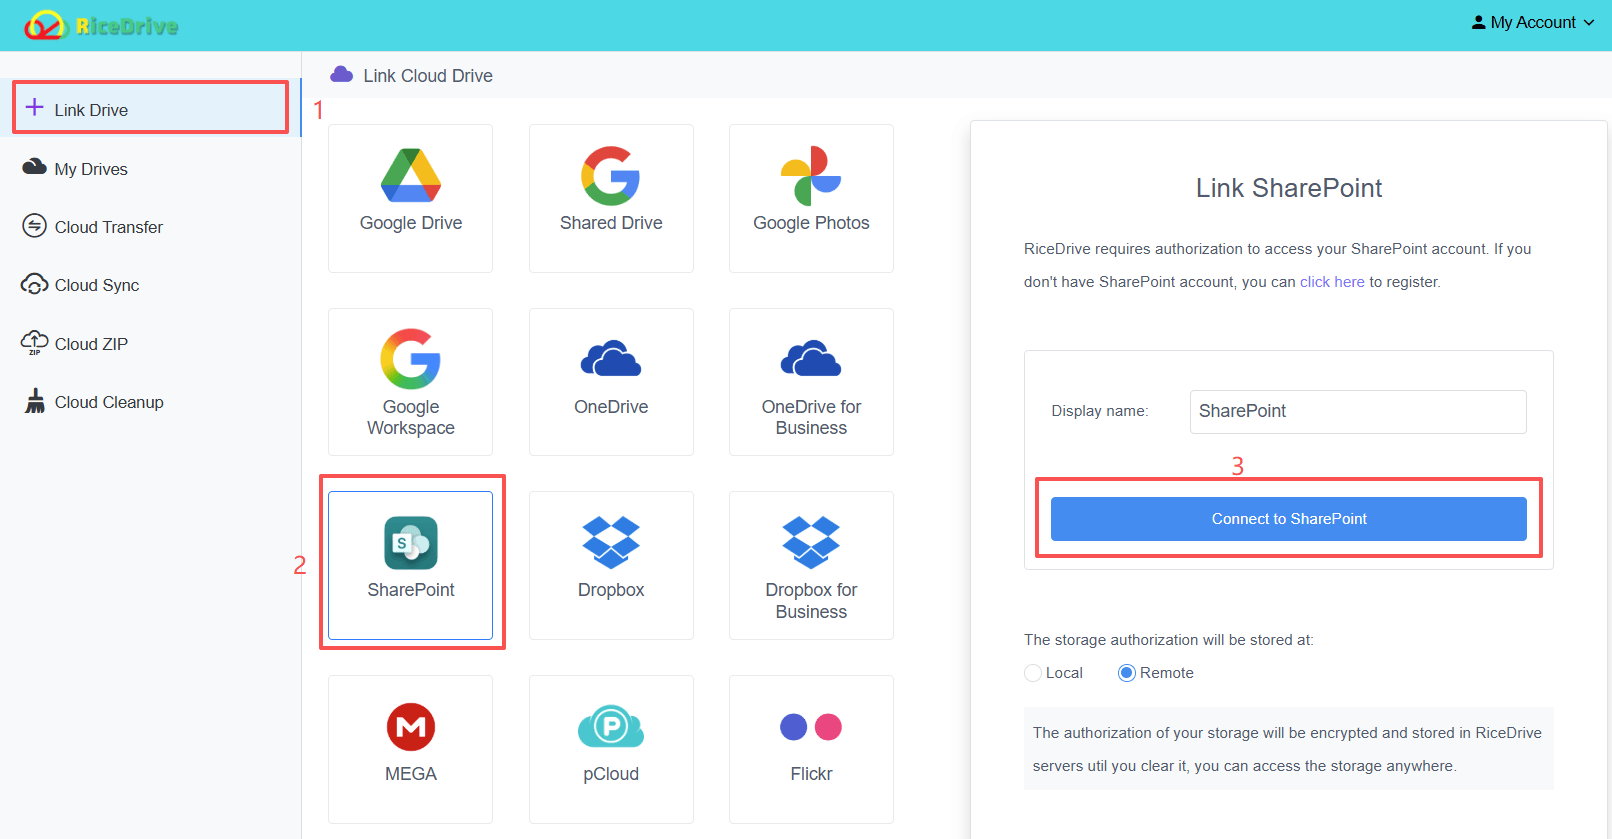Open Cloud ZIP menu item

click(150, 344)
